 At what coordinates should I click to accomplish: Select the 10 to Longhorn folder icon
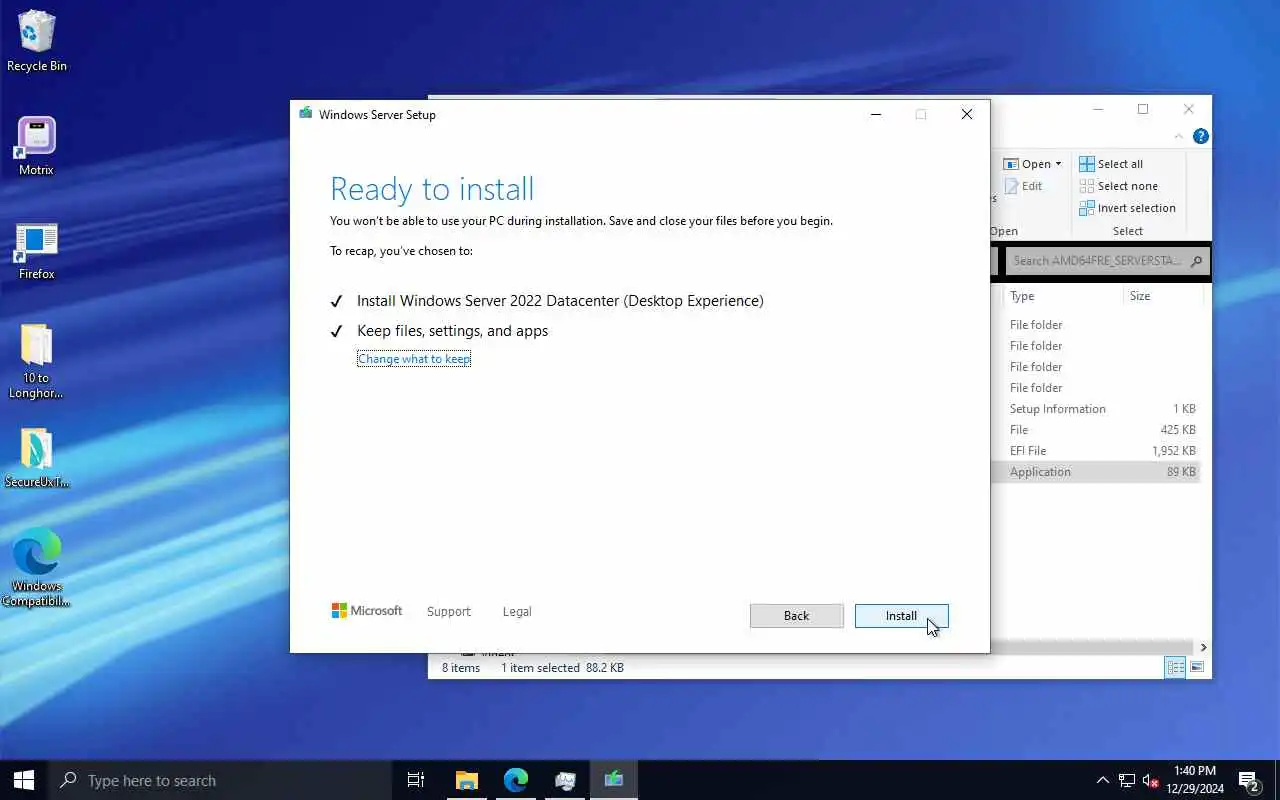36,360
